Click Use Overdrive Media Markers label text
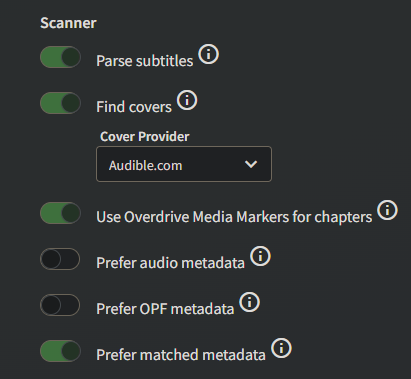 click(x=234, y=217)
